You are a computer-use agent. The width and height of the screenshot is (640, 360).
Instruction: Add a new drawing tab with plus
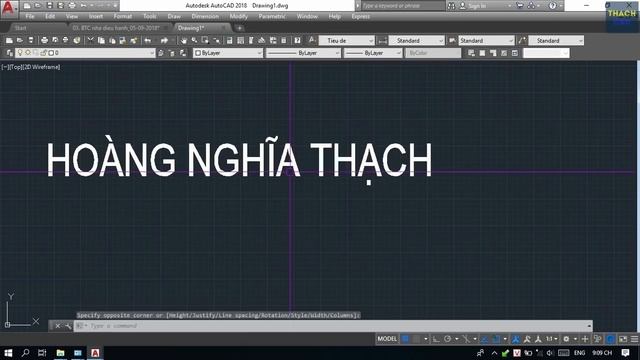click(240, 28)
